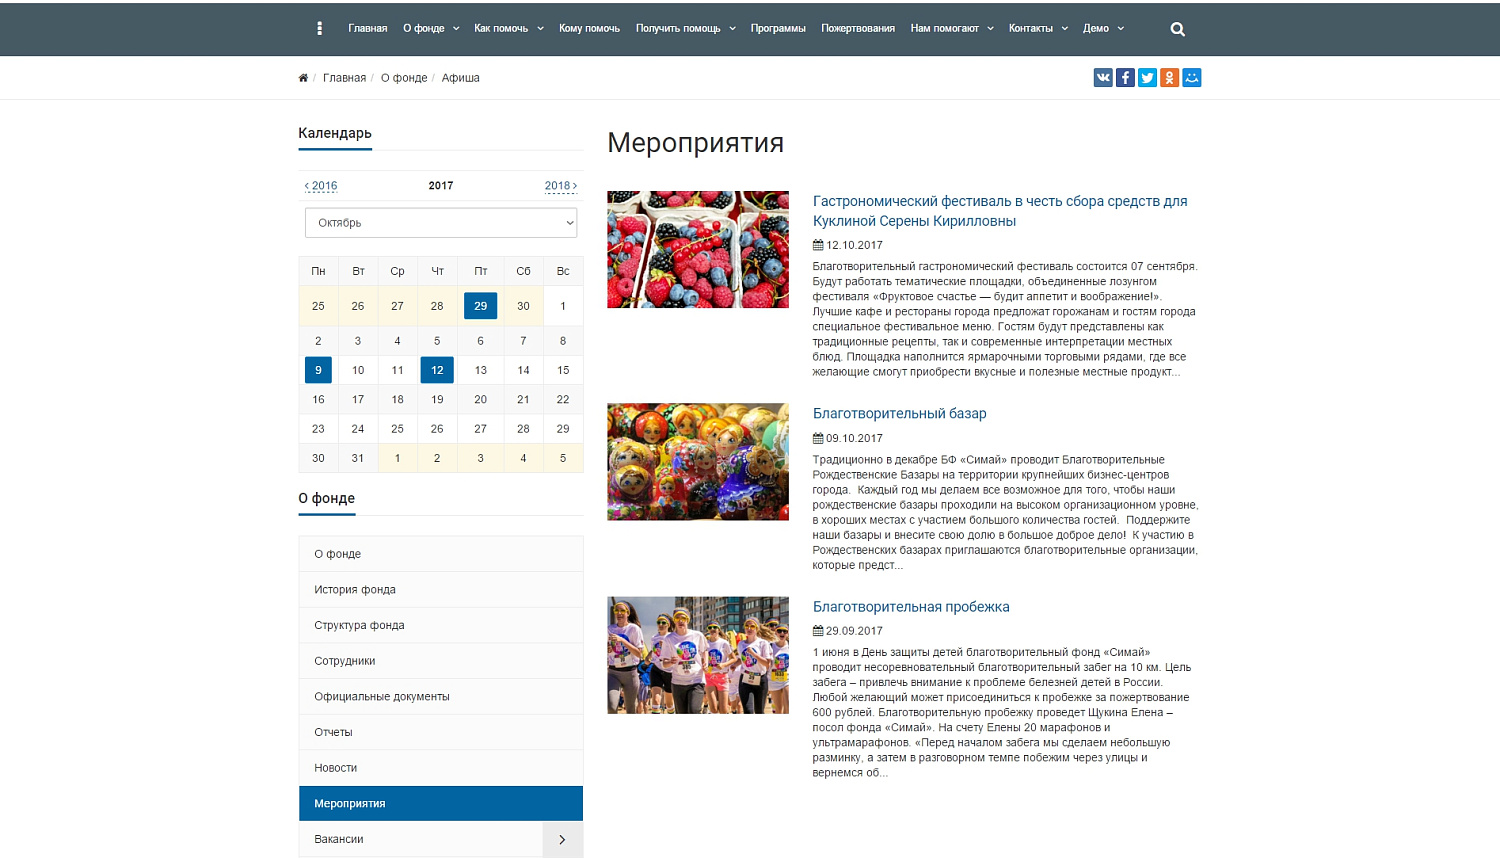Expand the О фонде top menu

tap(431, 29)
